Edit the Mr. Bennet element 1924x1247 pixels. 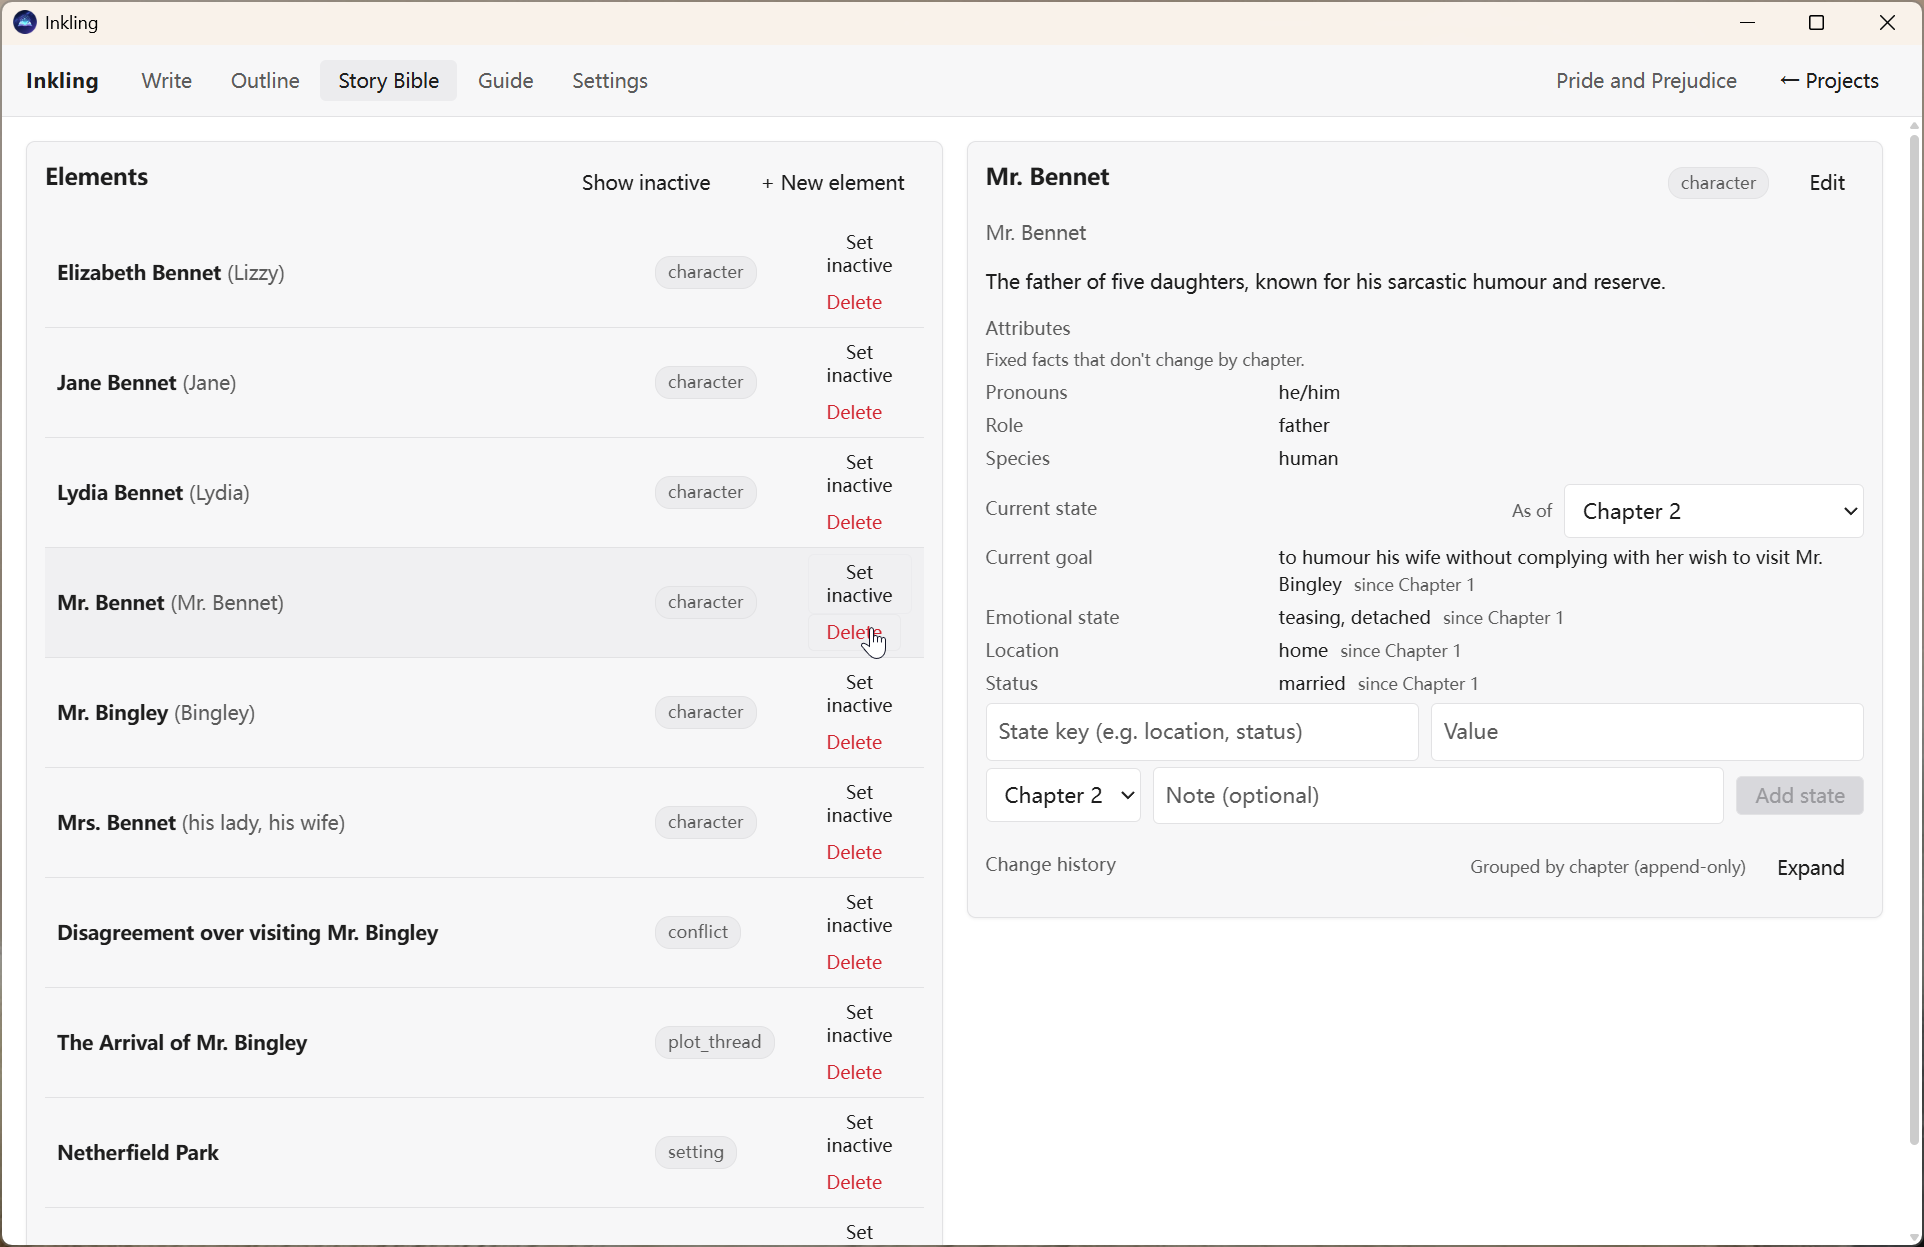click(x=1827, y=183)
